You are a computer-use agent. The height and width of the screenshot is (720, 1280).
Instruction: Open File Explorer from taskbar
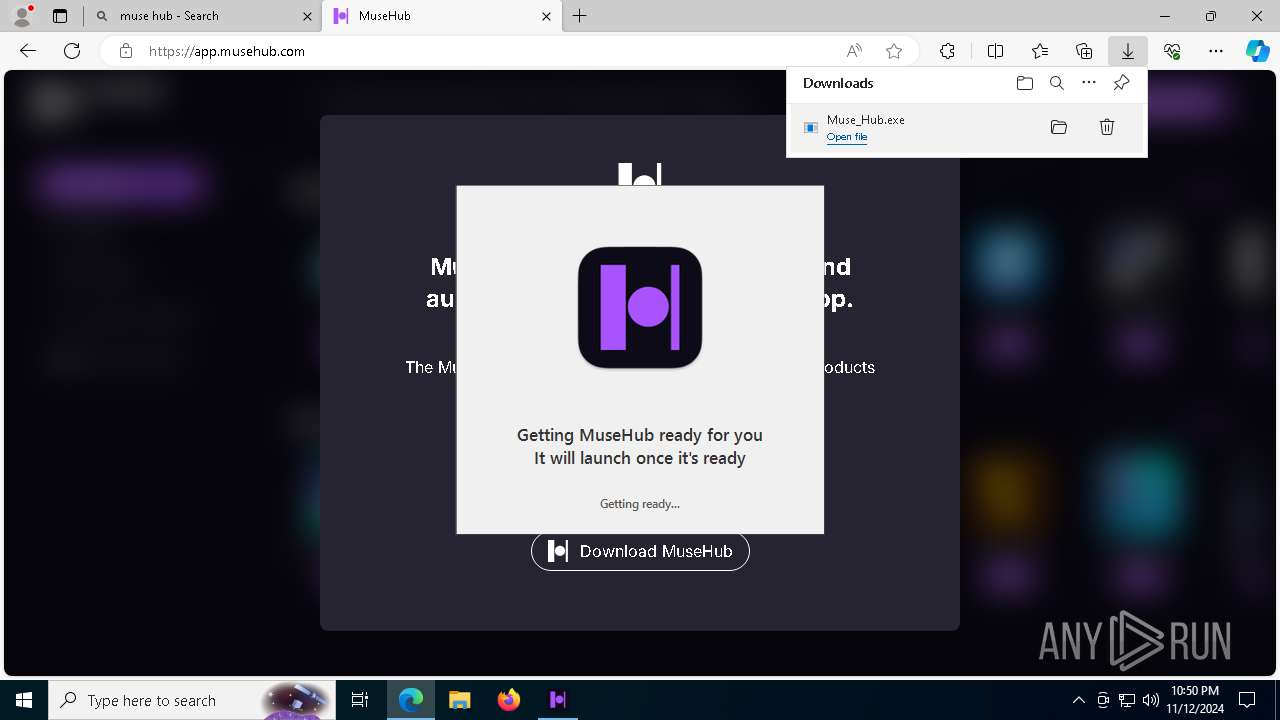459,700
